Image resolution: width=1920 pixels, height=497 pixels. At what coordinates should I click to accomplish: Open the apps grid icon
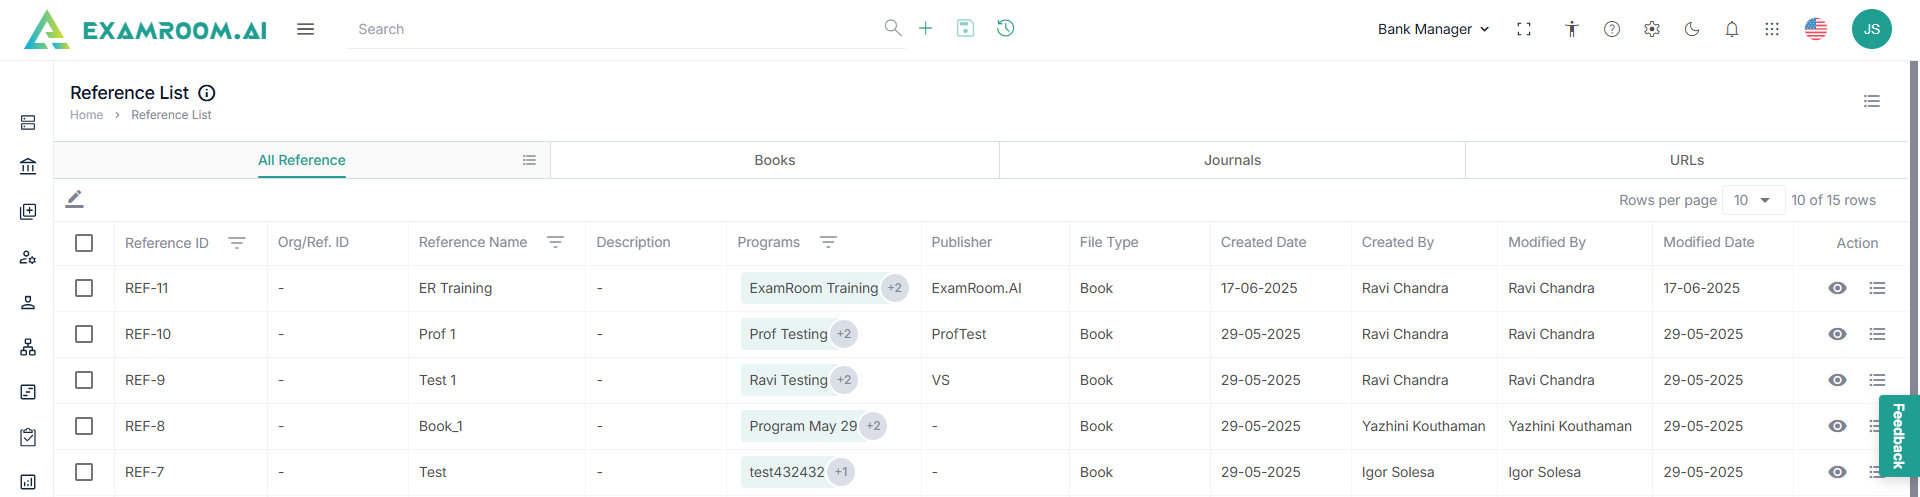(1772, 29)
